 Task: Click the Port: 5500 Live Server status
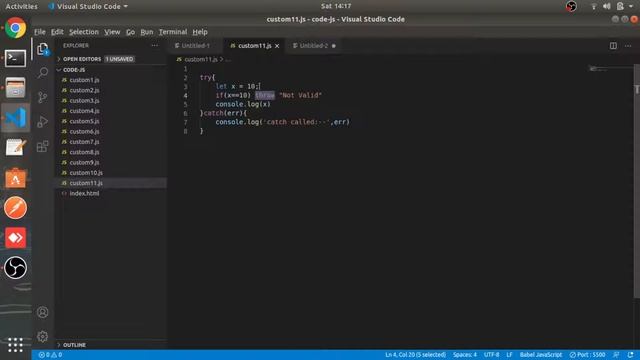587,355
